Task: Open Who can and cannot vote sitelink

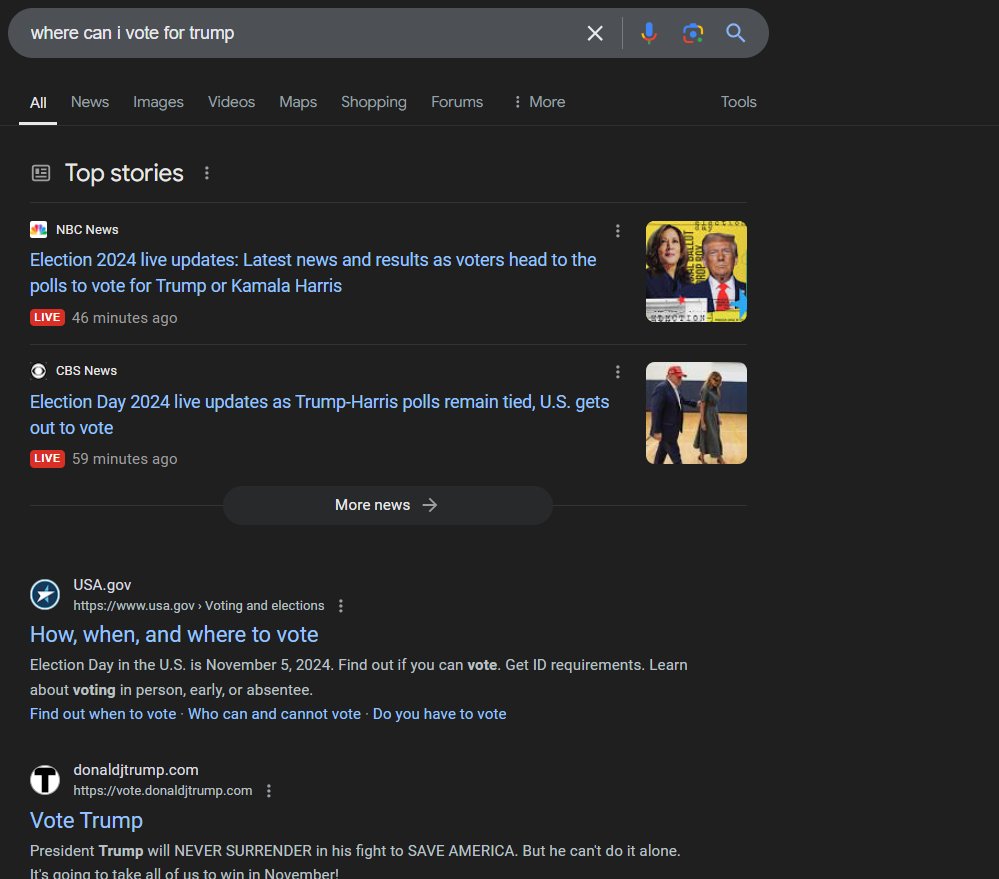Action: point(275,714)
